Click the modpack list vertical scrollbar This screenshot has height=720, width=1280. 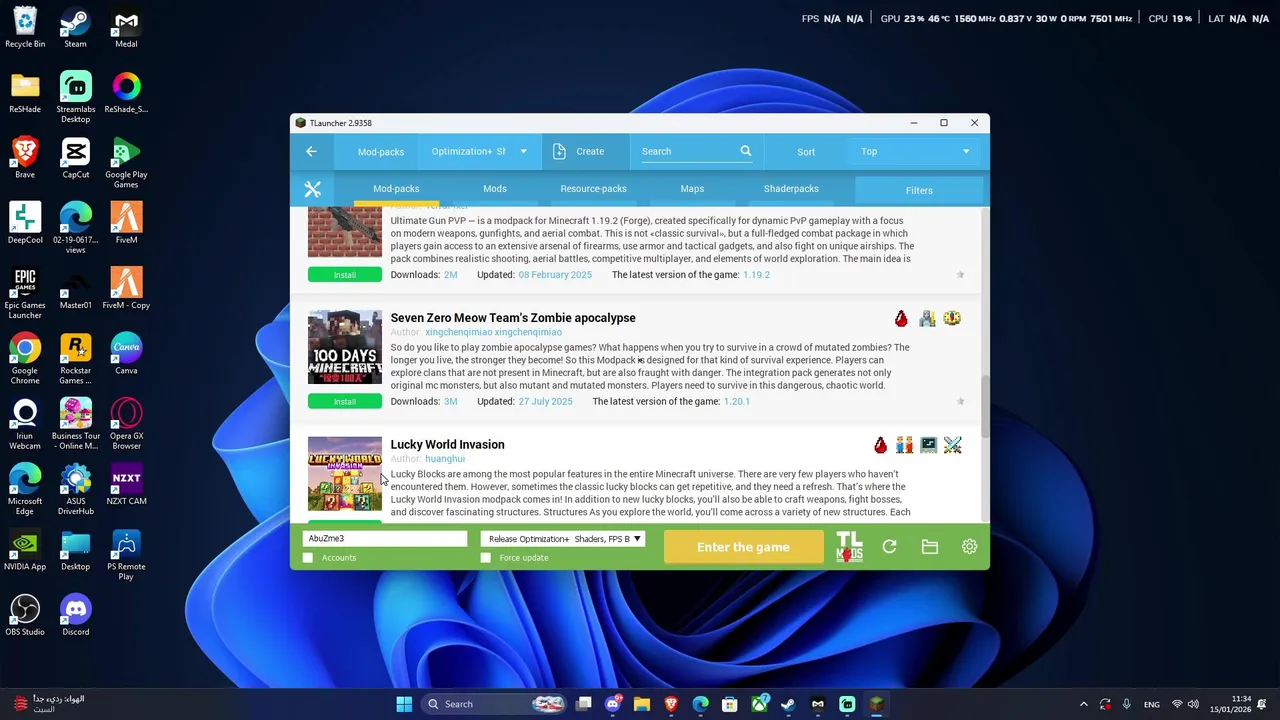pos(986,405)
